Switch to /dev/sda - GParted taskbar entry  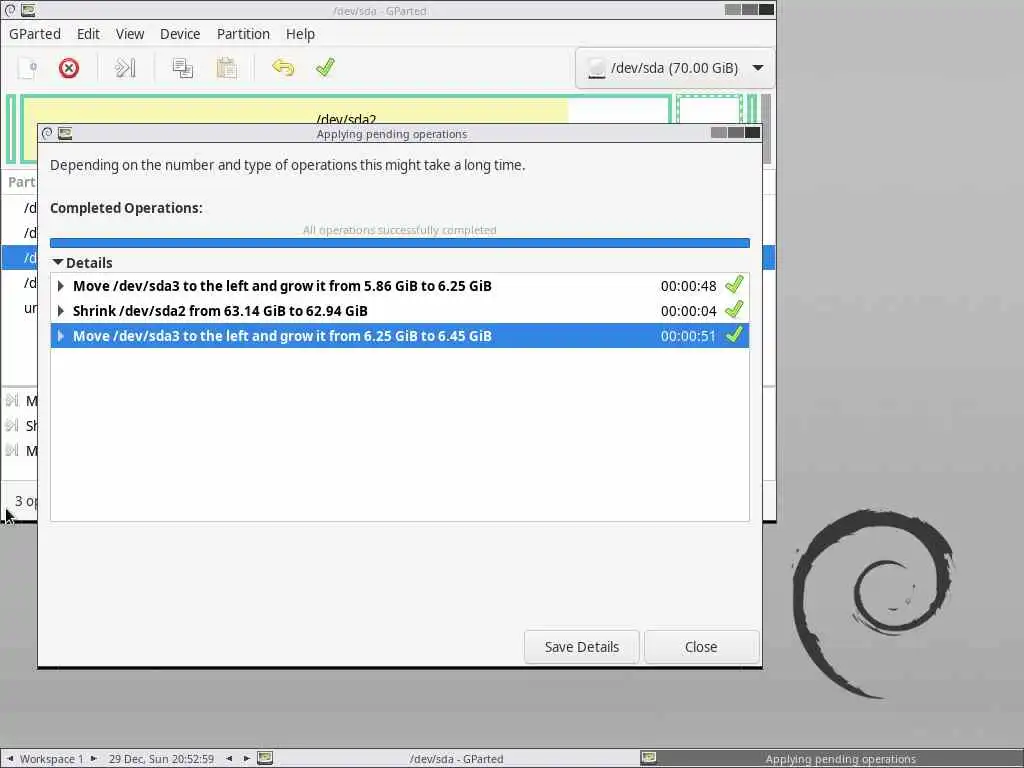coord(456,759)
